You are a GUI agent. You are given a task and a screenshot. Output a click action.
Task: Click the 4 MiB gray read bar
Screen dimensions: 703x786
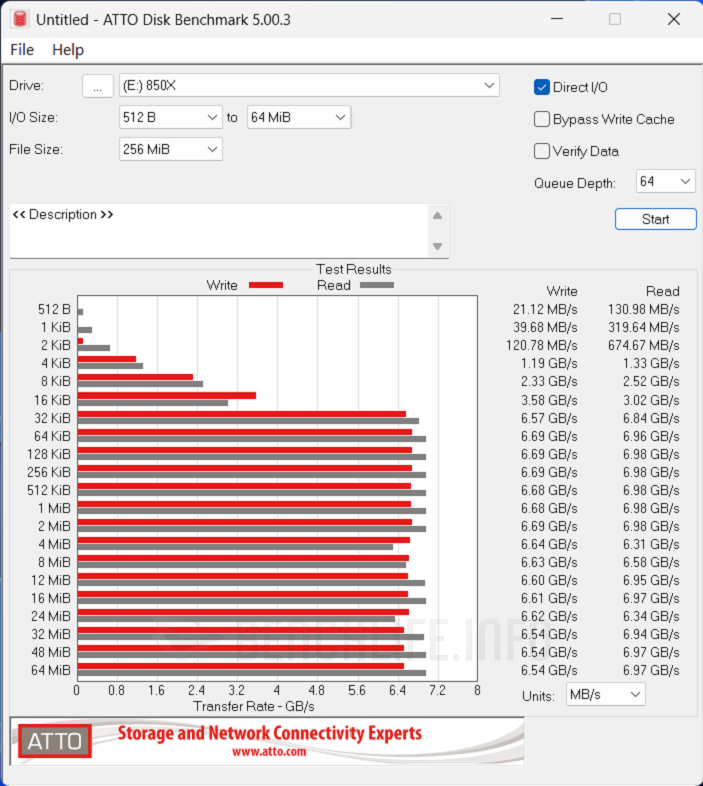[x=236, y=547]
